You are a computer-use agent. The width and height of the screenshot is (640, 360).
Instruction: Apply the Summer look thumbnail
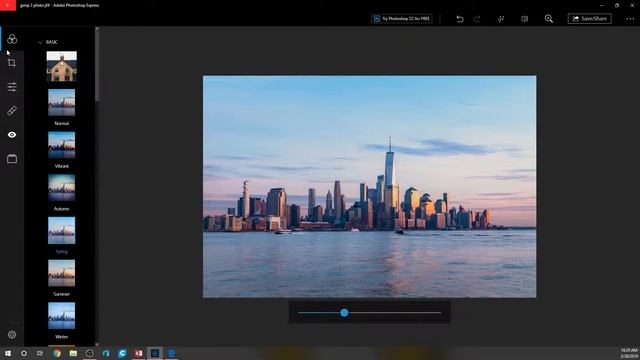62,273
